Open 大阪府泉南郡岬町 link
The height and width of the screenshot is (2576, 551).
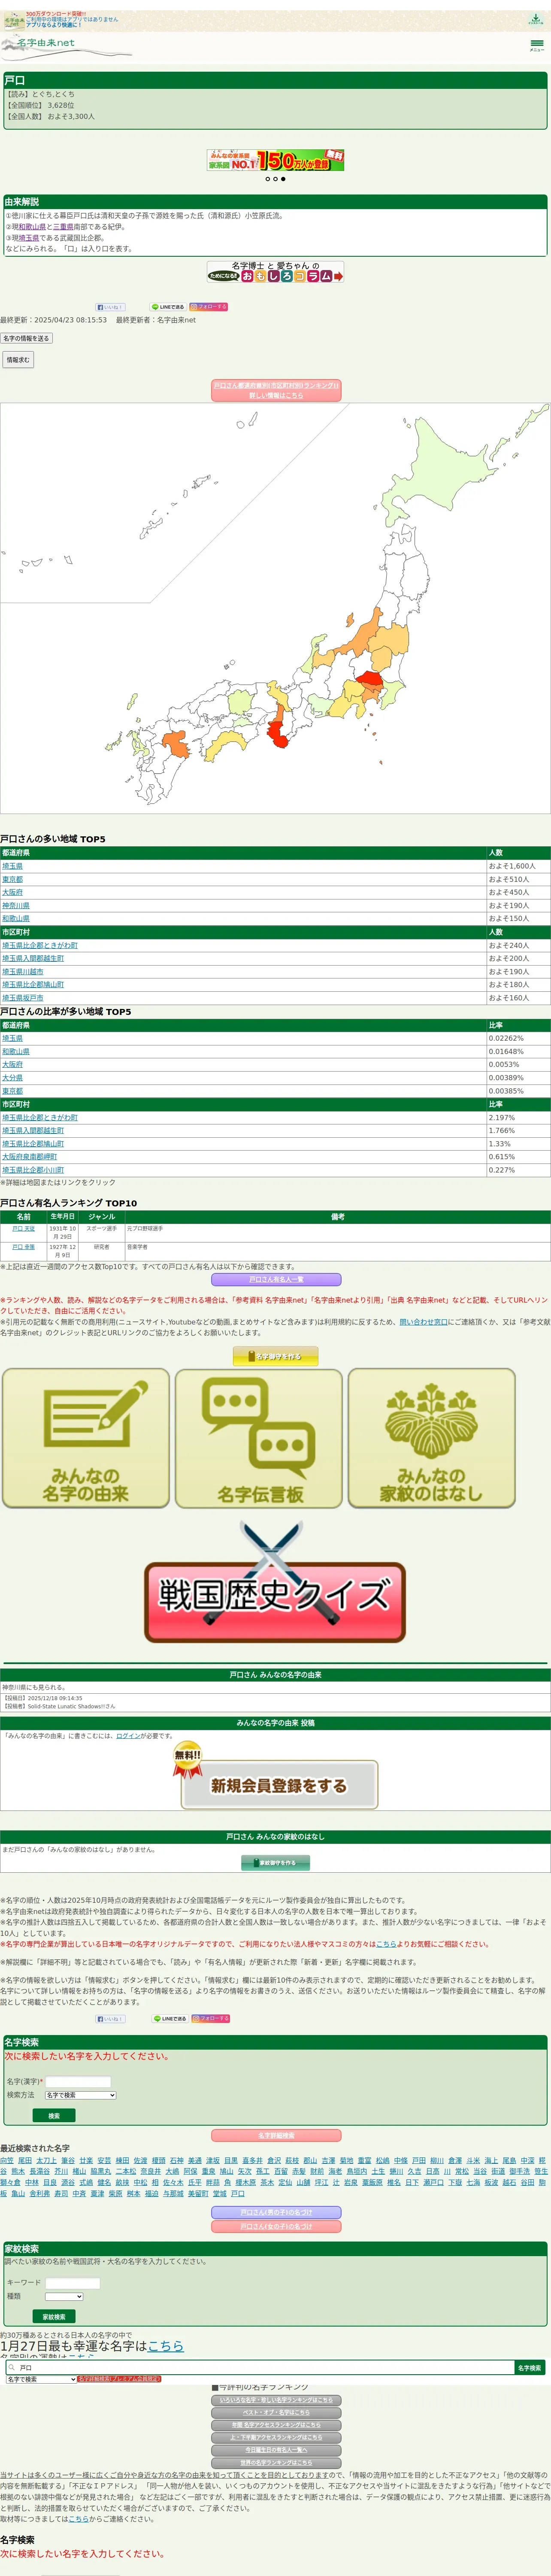coord(29,1157)
